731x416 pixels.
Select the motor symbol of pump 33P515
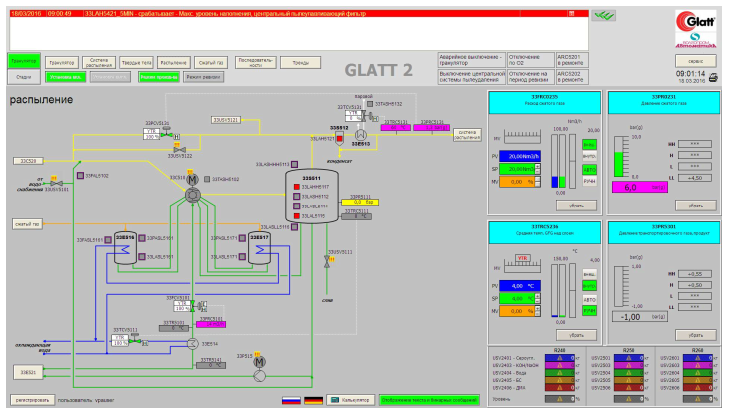click(260, 362)
